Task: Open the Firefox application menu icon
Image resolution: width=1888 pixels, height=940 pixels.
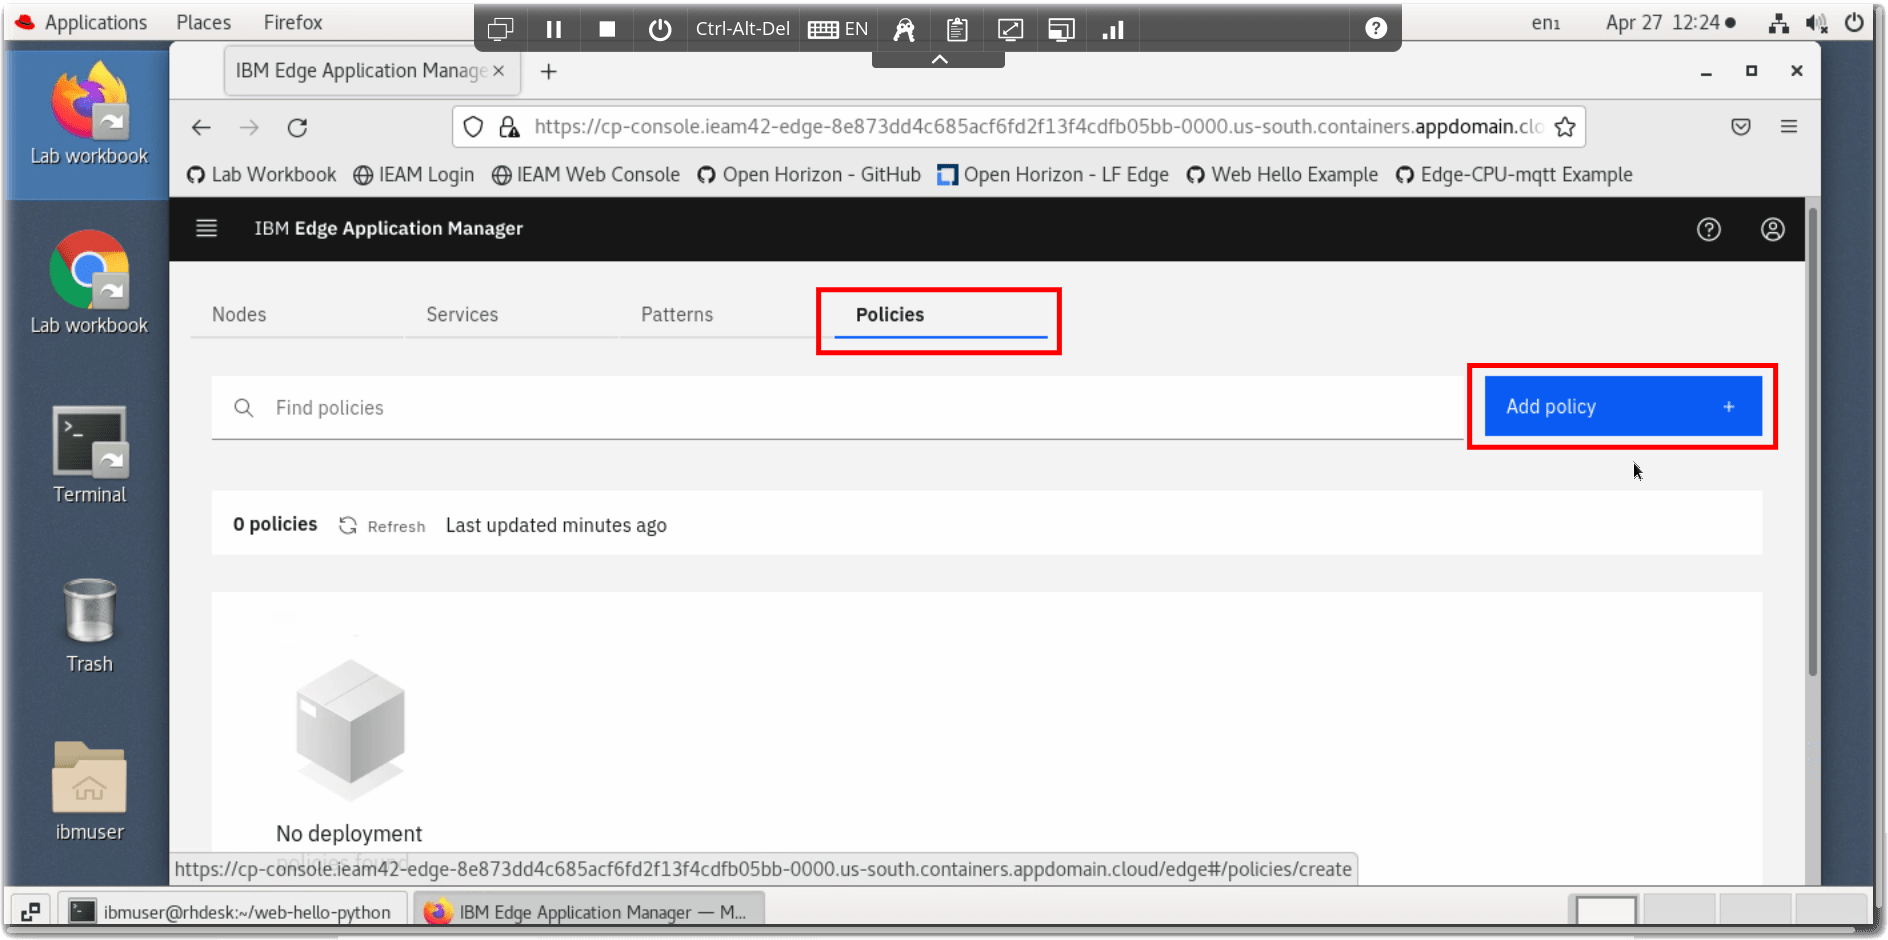Action: click(x=1789, y=127)
